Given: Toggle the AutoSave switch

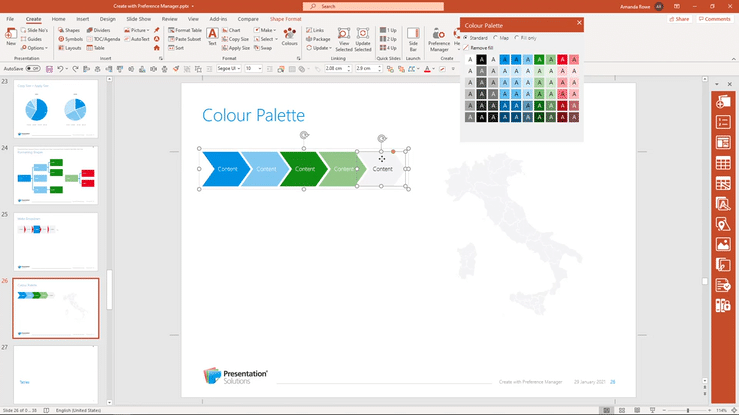Looking at the screenshot, I should (32, 69).
